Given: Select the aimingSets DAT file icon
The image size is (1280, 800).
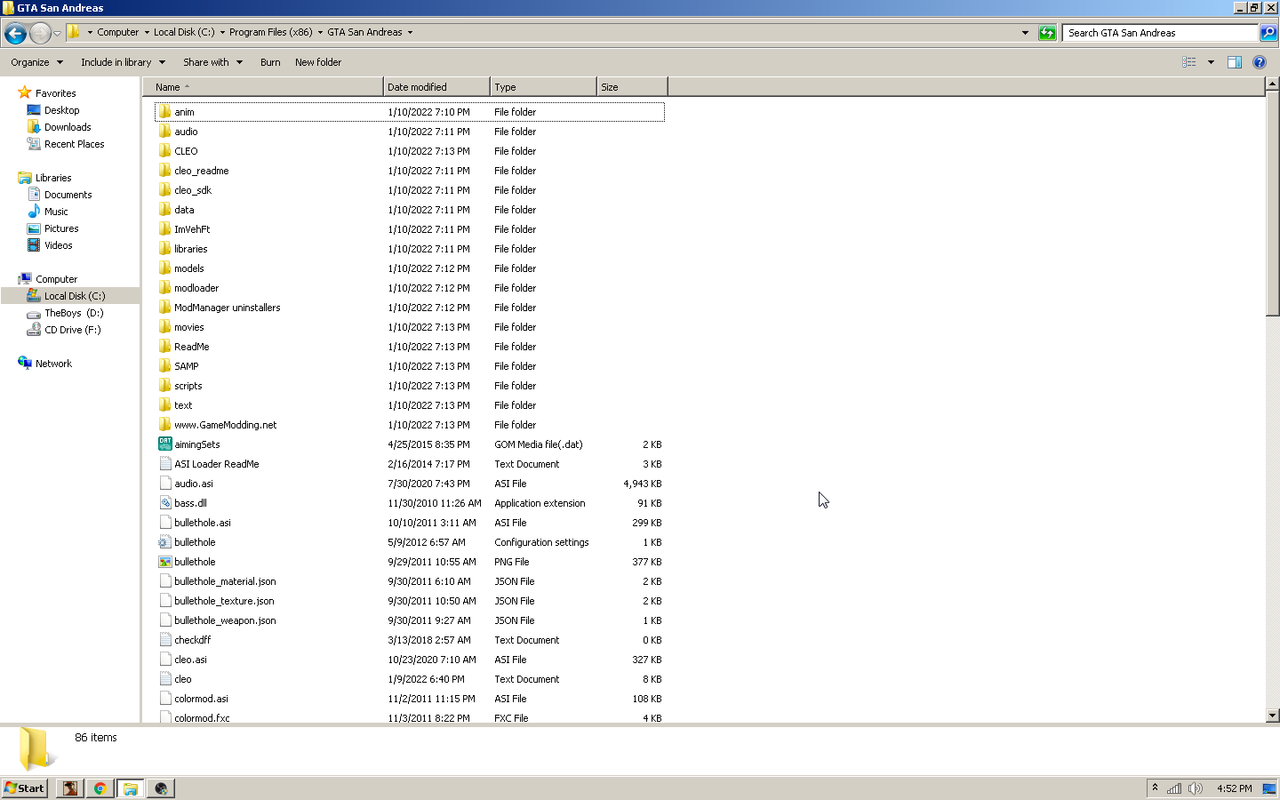Looking at the screenshot, I should (x=165, y=444).
